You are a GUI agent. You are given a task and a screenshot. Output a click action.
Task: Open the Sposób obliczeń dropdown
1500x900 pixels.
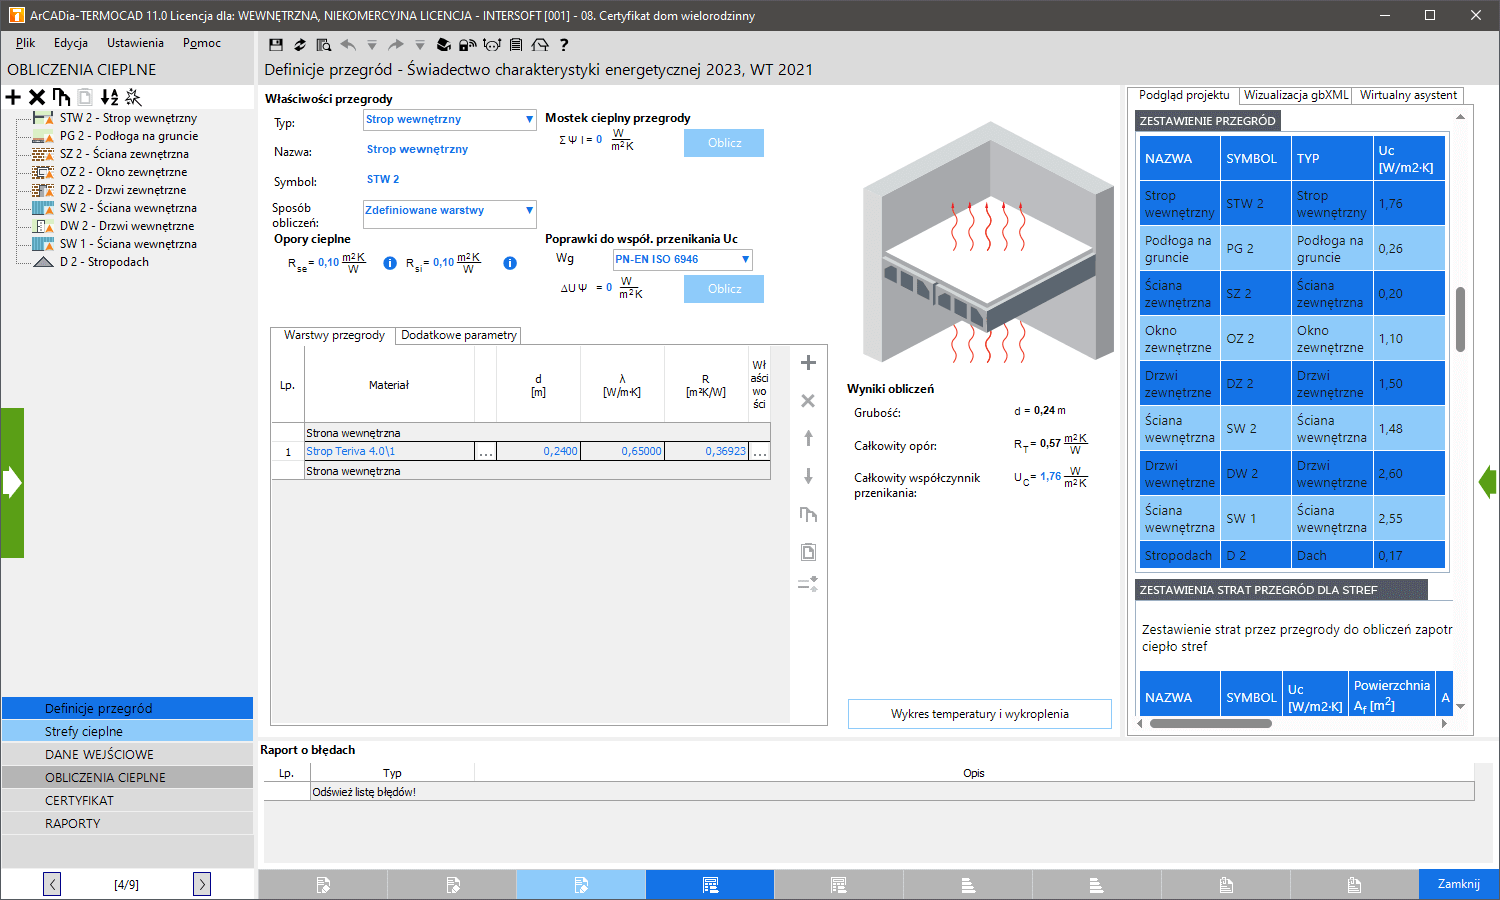pos(450,214)
